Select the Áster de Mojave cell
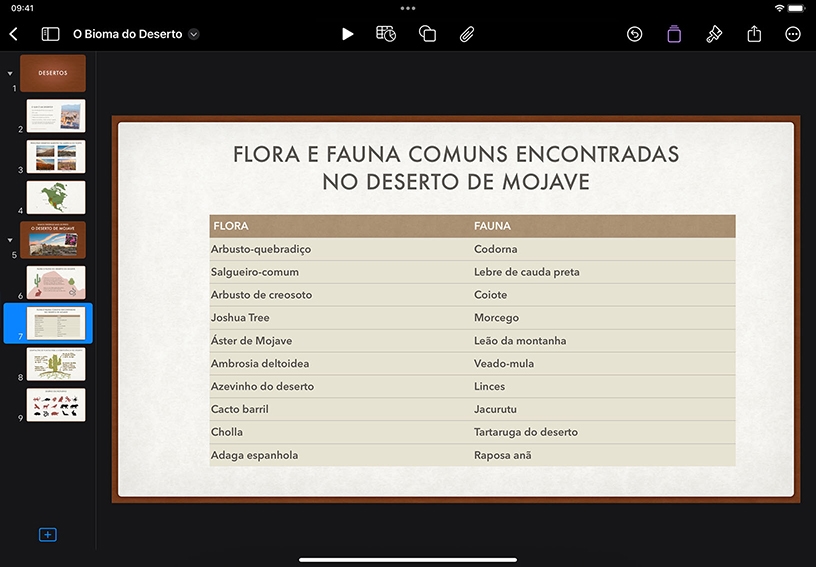 pos(341,341)
